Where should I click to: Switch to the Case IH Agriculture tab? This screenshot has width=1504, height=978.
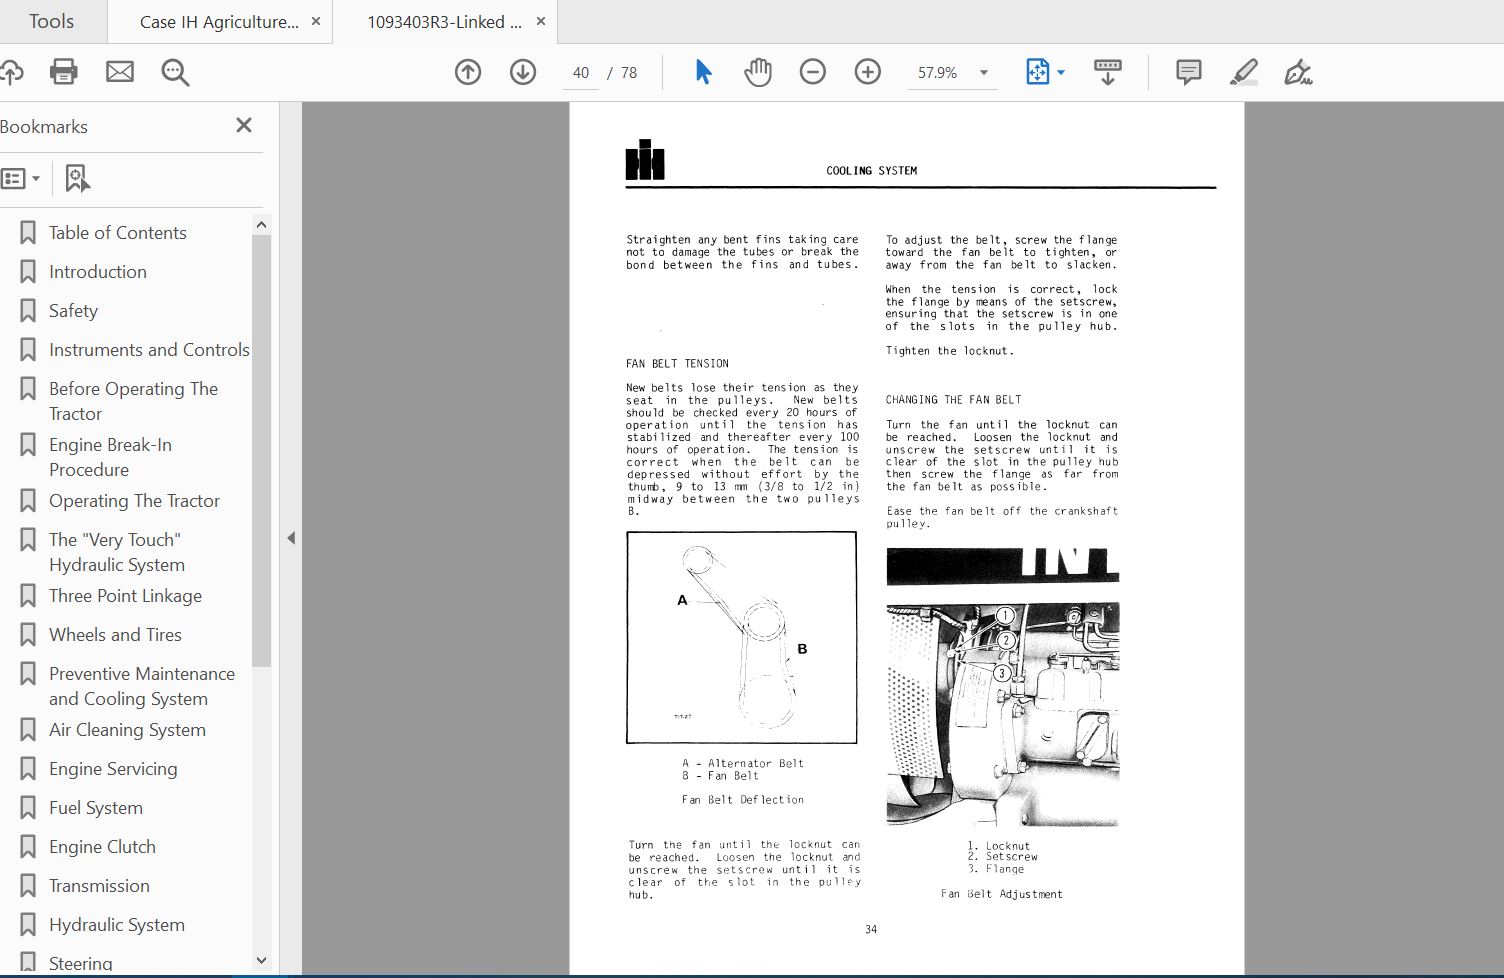(219, 22)
